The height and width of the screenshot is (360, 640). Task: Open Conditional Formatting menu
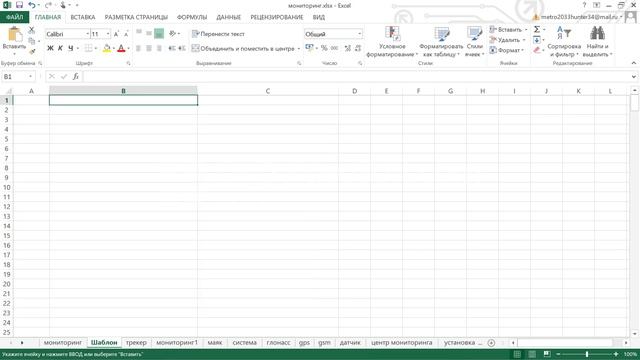[x=392, y=42]
